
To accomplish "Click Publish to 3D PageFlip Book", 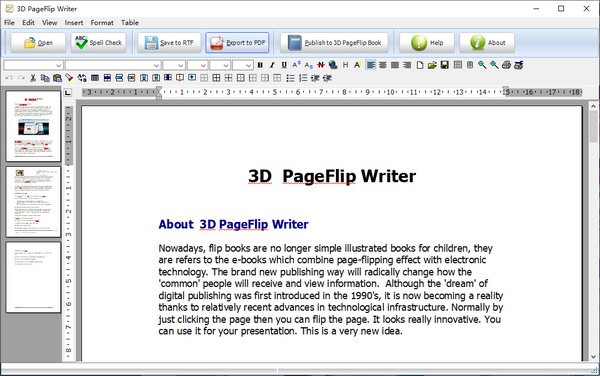I will tap(334, 42).
